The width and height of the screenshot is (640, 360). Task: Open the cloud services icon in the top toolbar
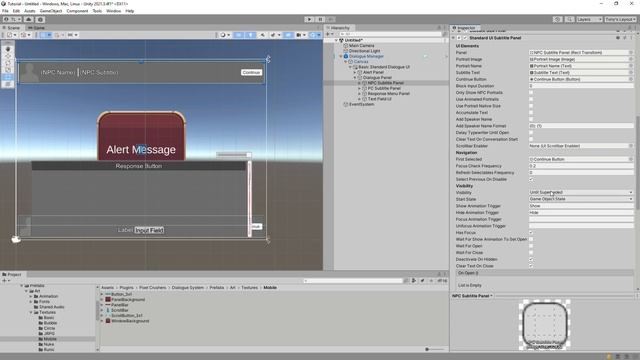tap(29, 19)
